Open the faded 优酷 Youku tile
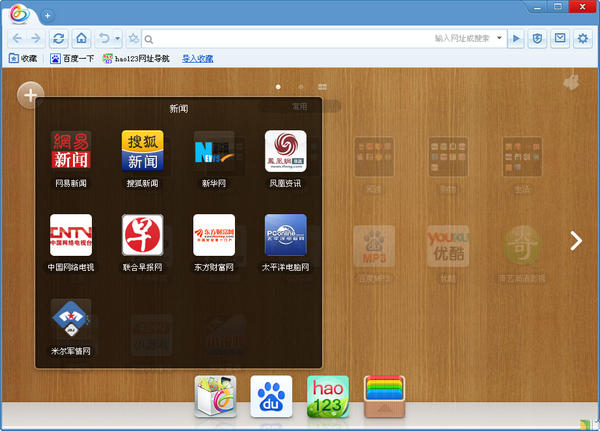This screenshot has width=600, height=431. click(448, 246)
